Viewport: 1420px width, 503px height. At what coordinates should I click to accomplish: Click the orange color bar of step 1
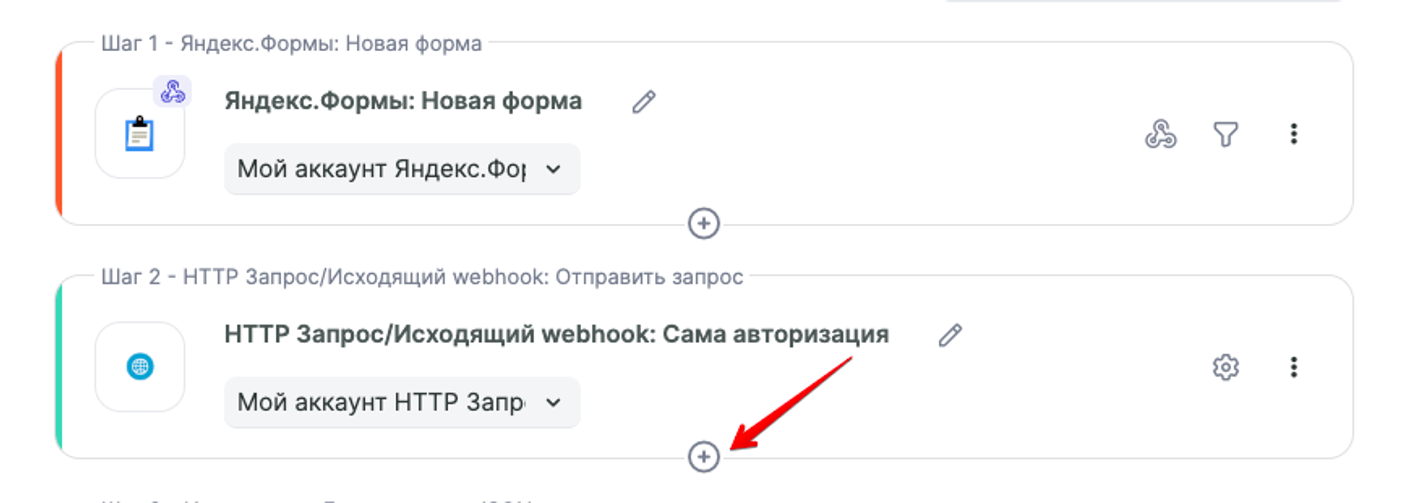[59, 134]
